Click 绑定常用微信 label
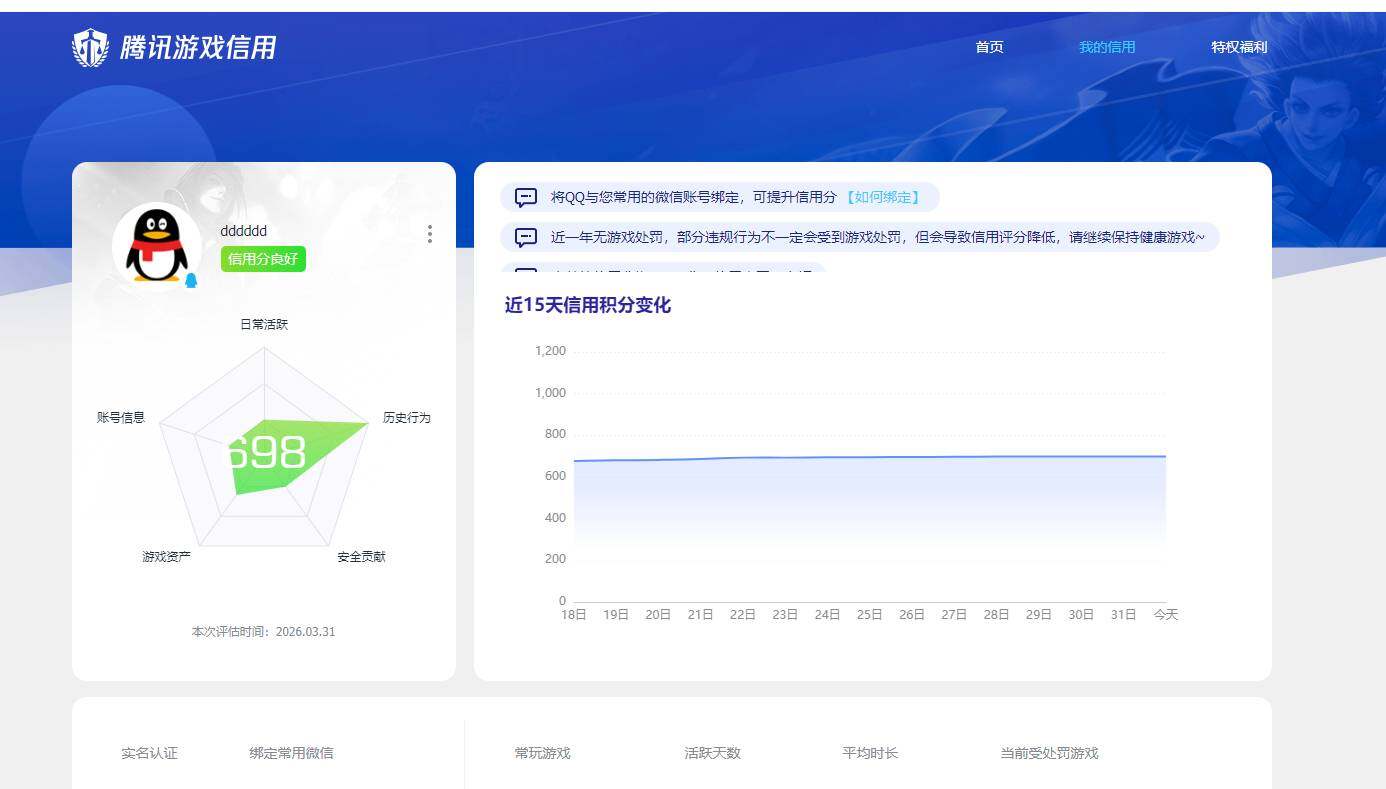The image size is (1386, 789). pyautogui.click(x=292, y=753)
